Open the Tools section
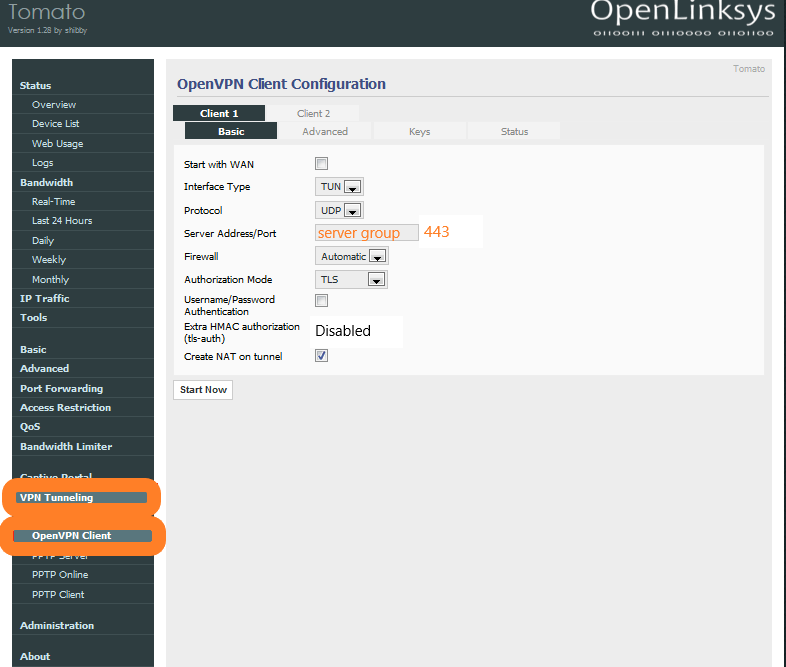 pos(34,318)
